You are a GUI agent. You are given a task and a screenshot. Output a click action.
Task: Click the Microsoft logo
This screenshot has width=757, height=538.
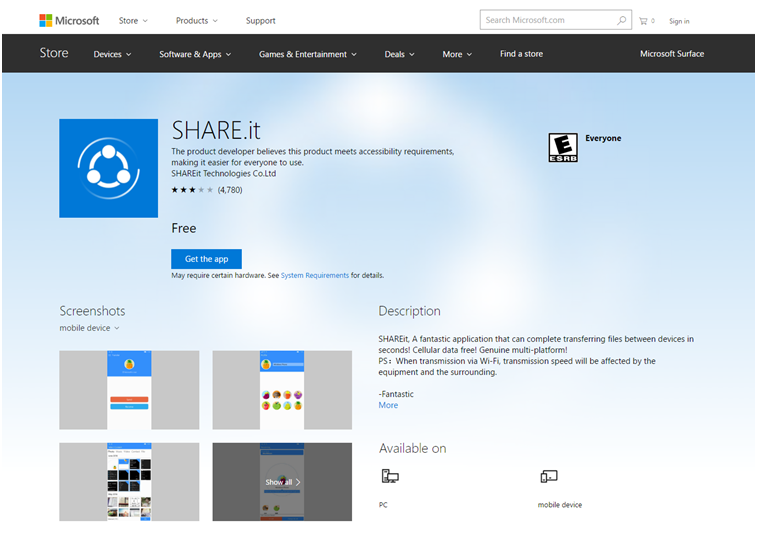click(69, 20)
